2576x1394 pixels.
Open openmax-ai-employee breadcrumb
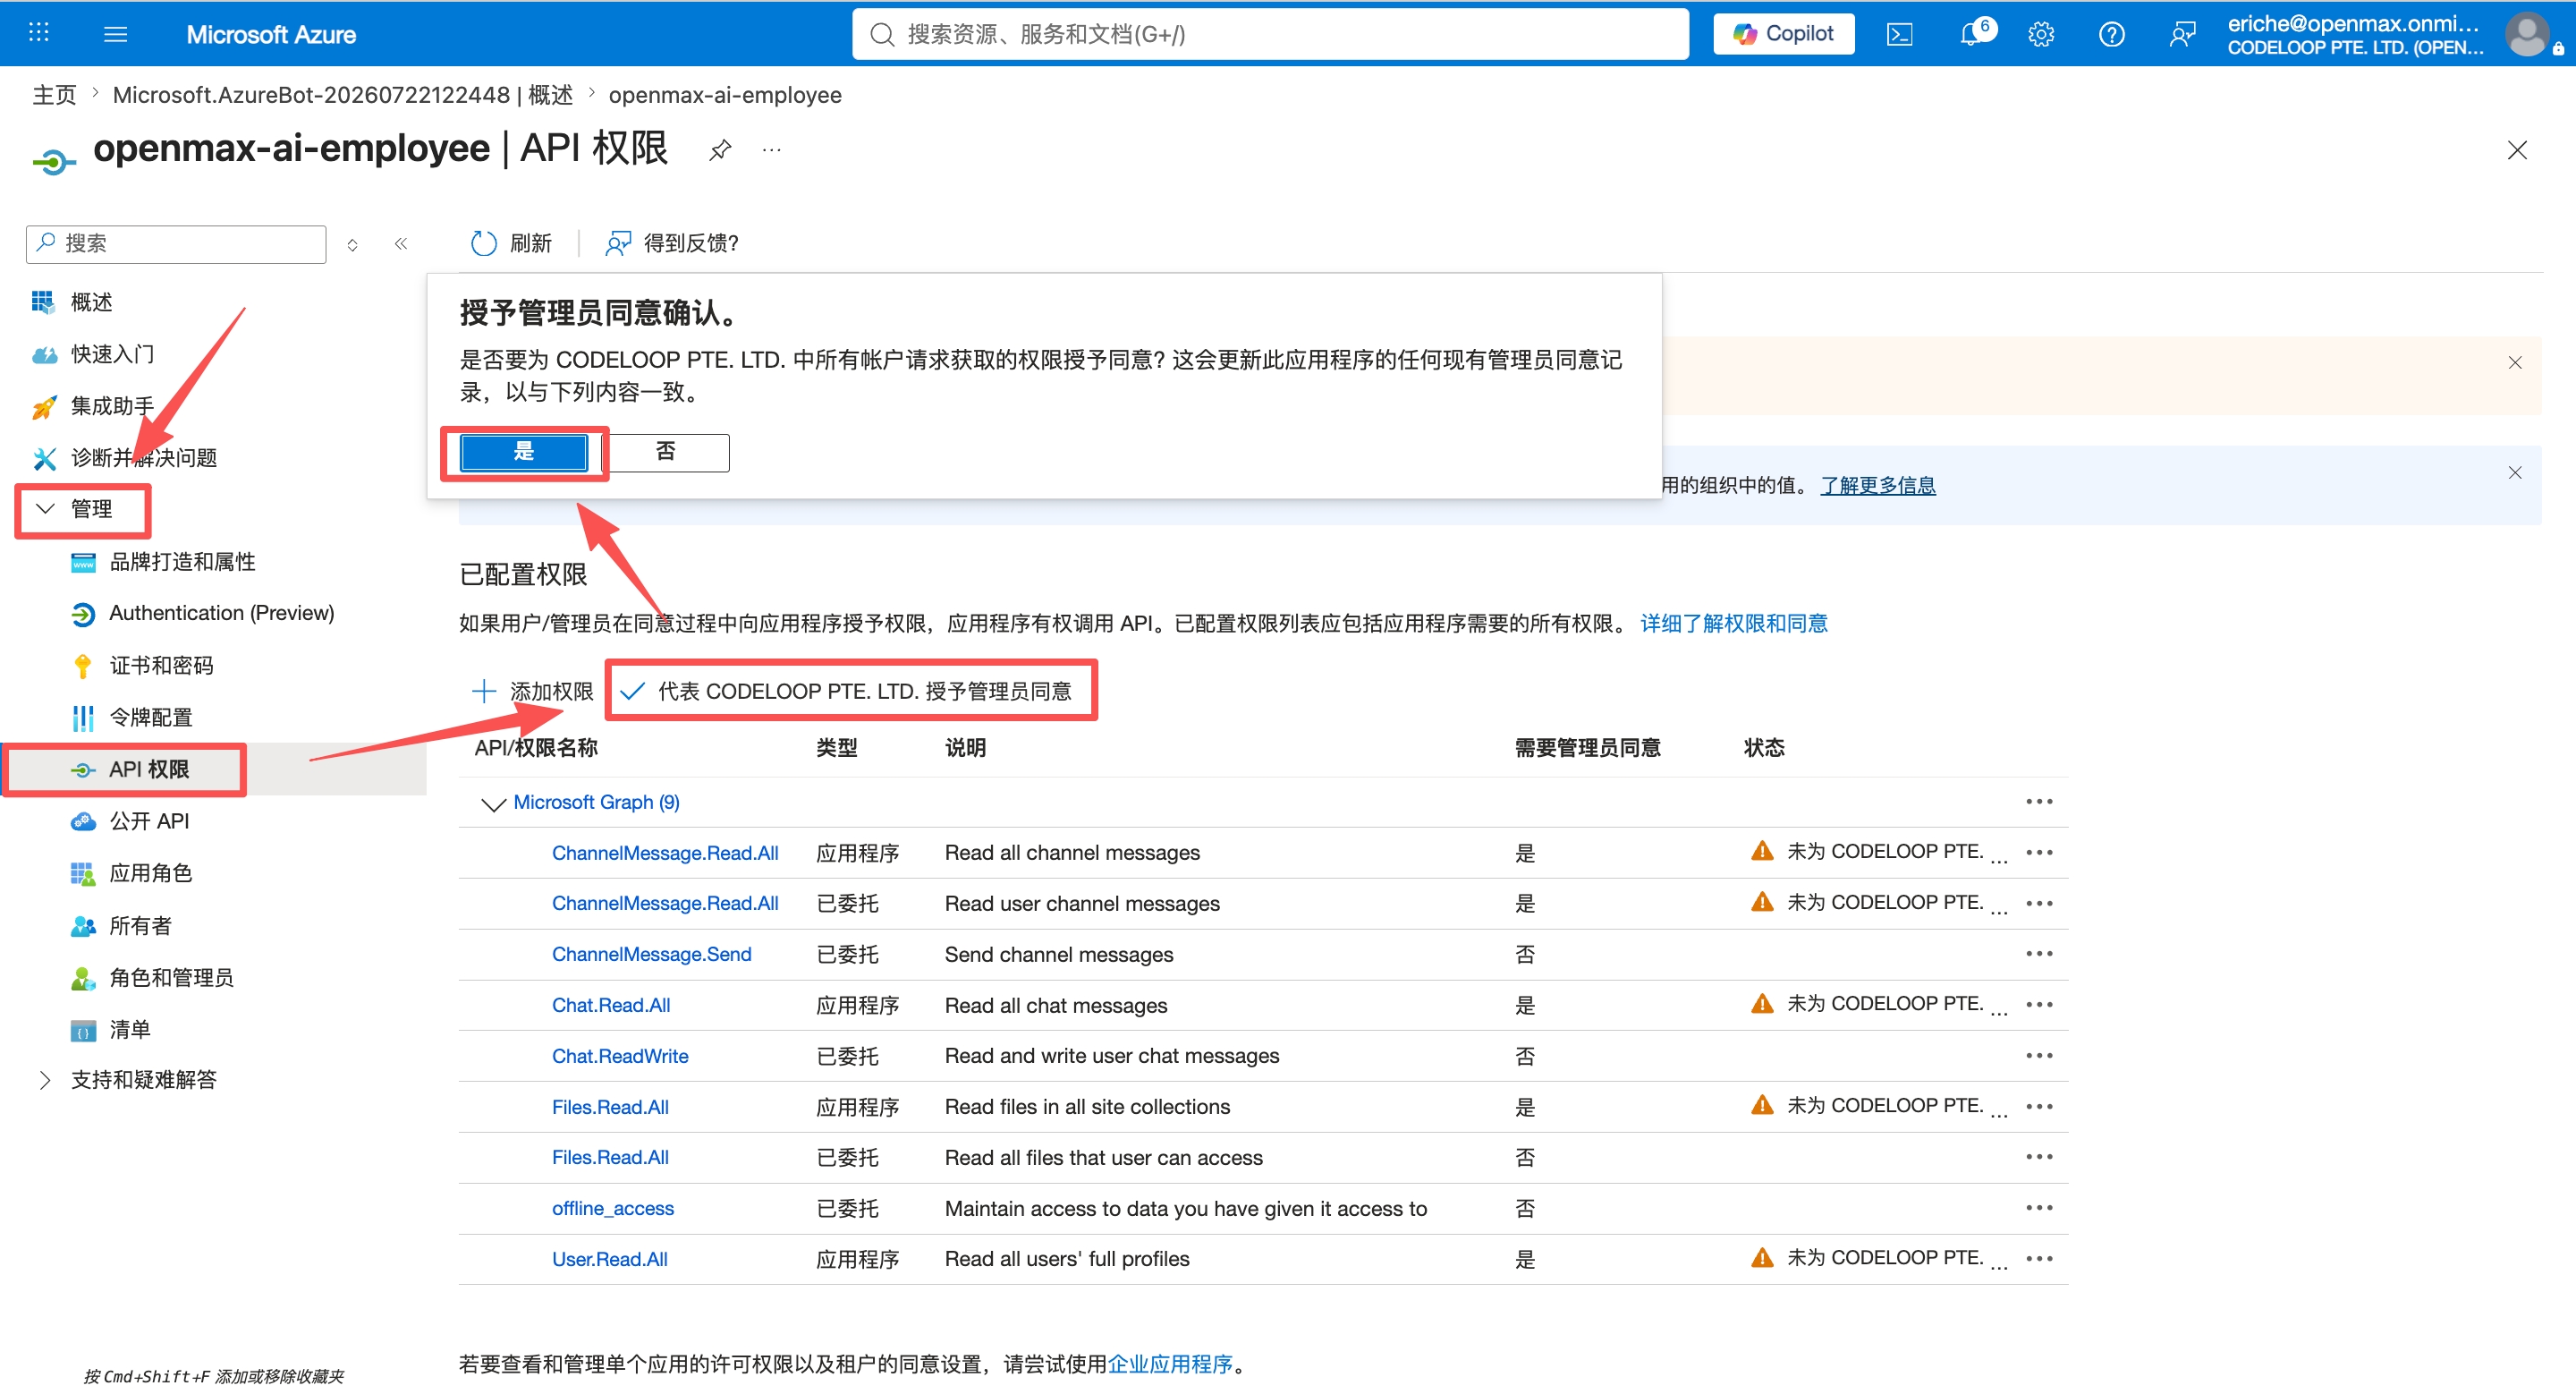[x=725, y=95]
